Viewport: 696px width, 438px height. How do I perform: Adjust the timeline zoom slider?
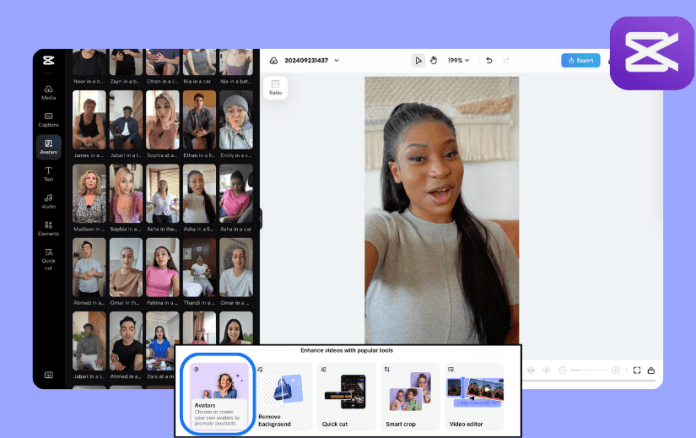(589, 370)
